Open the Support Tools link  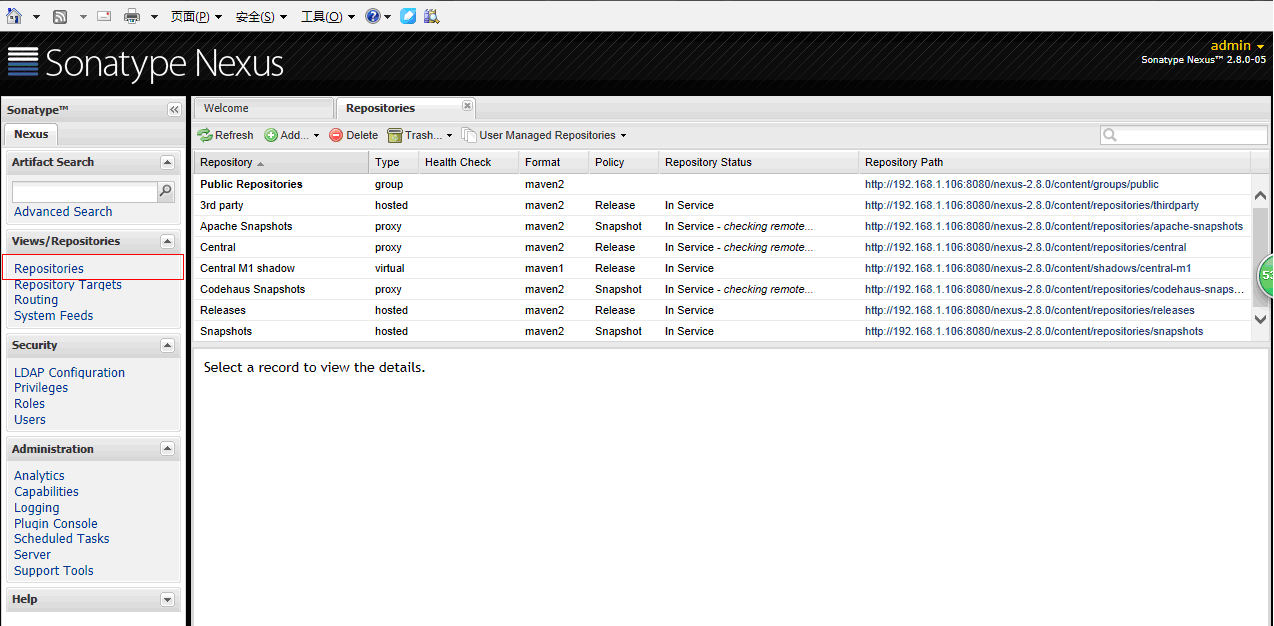pos(54,571)
